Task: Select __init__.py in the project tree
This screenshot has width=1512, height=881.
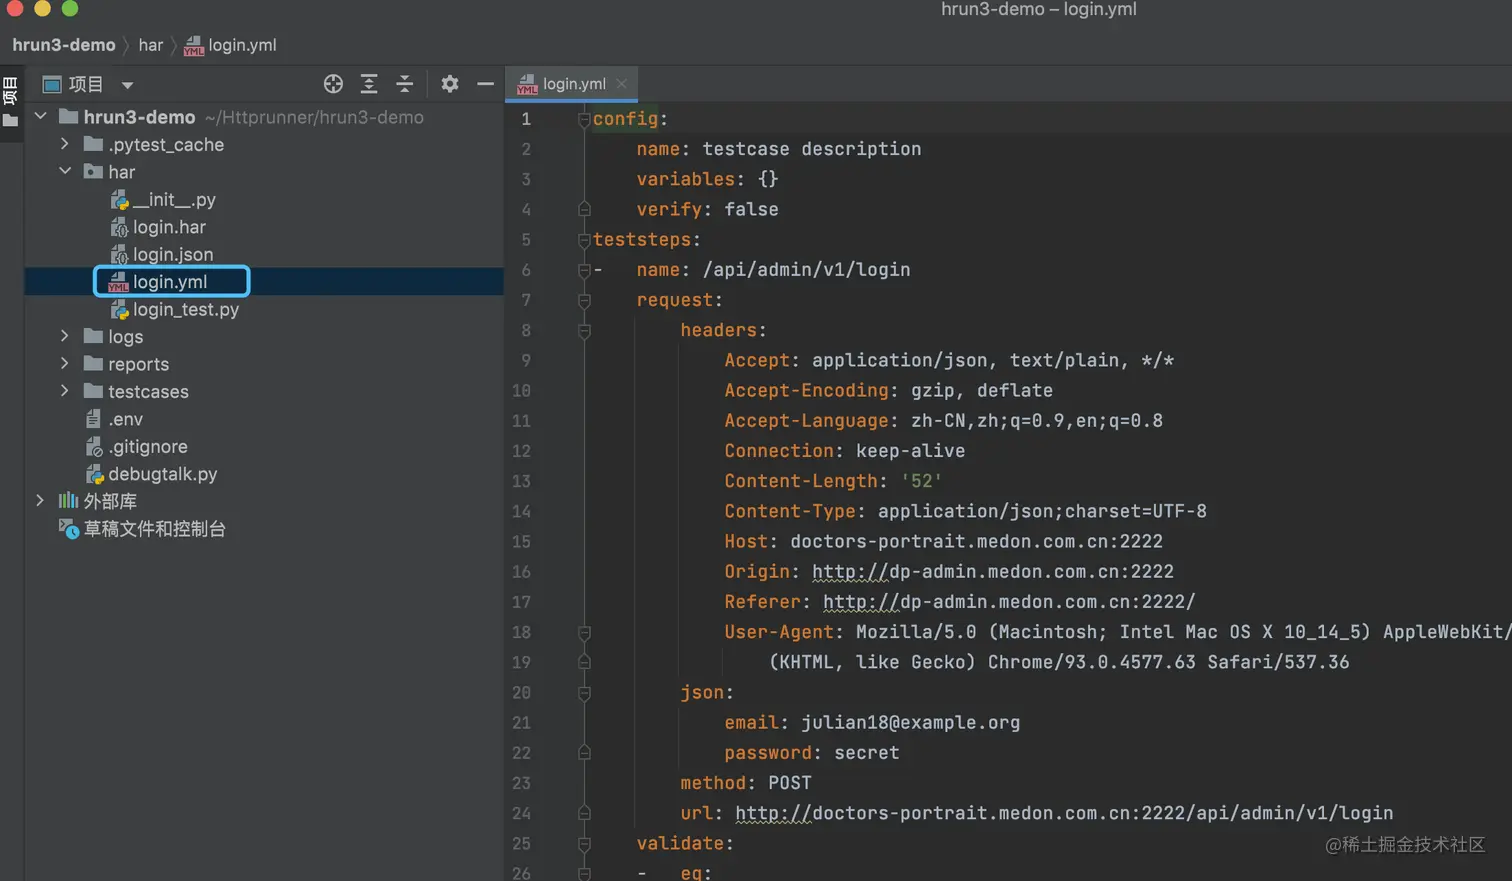Action: coord(174,200)
